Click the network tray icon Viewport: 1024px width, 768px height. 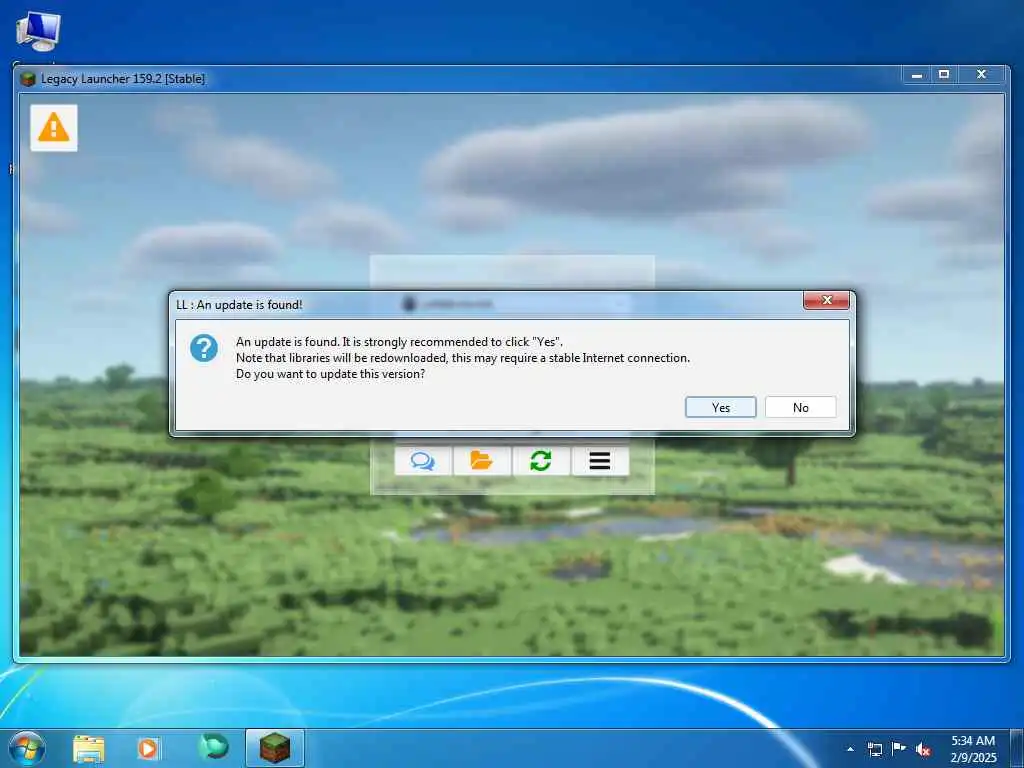pos(874,749)
